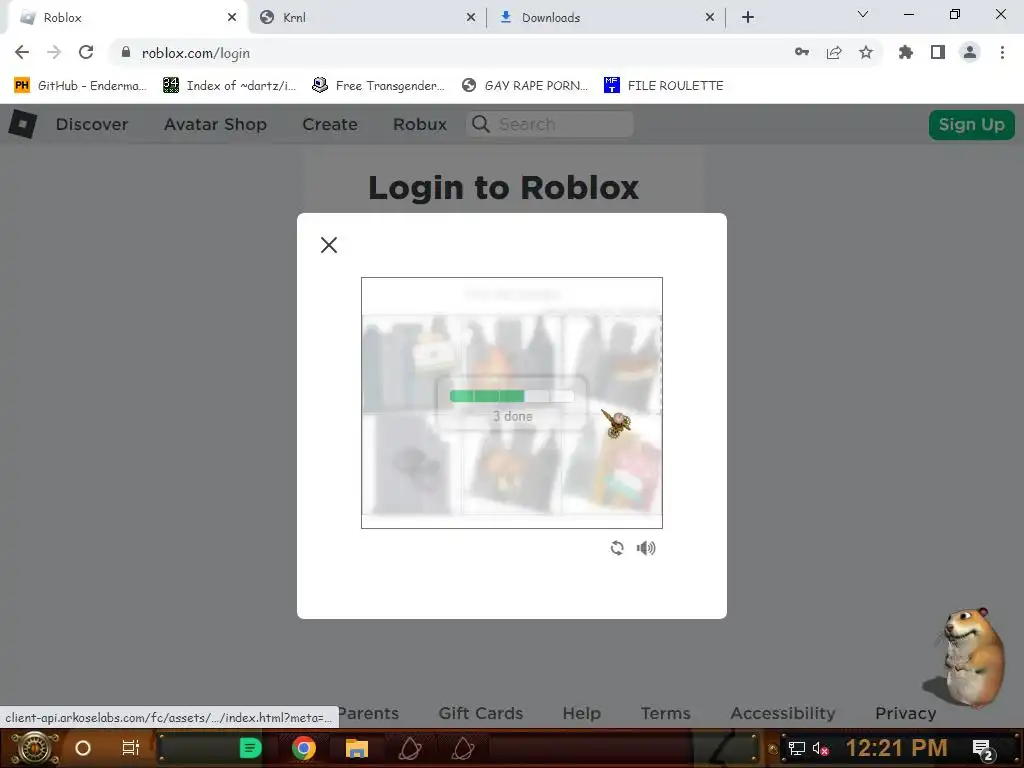Toggle the Chrome side panel
This screenshot has width=1024, height=768.
pyautogui.click(x=938, y=52)
